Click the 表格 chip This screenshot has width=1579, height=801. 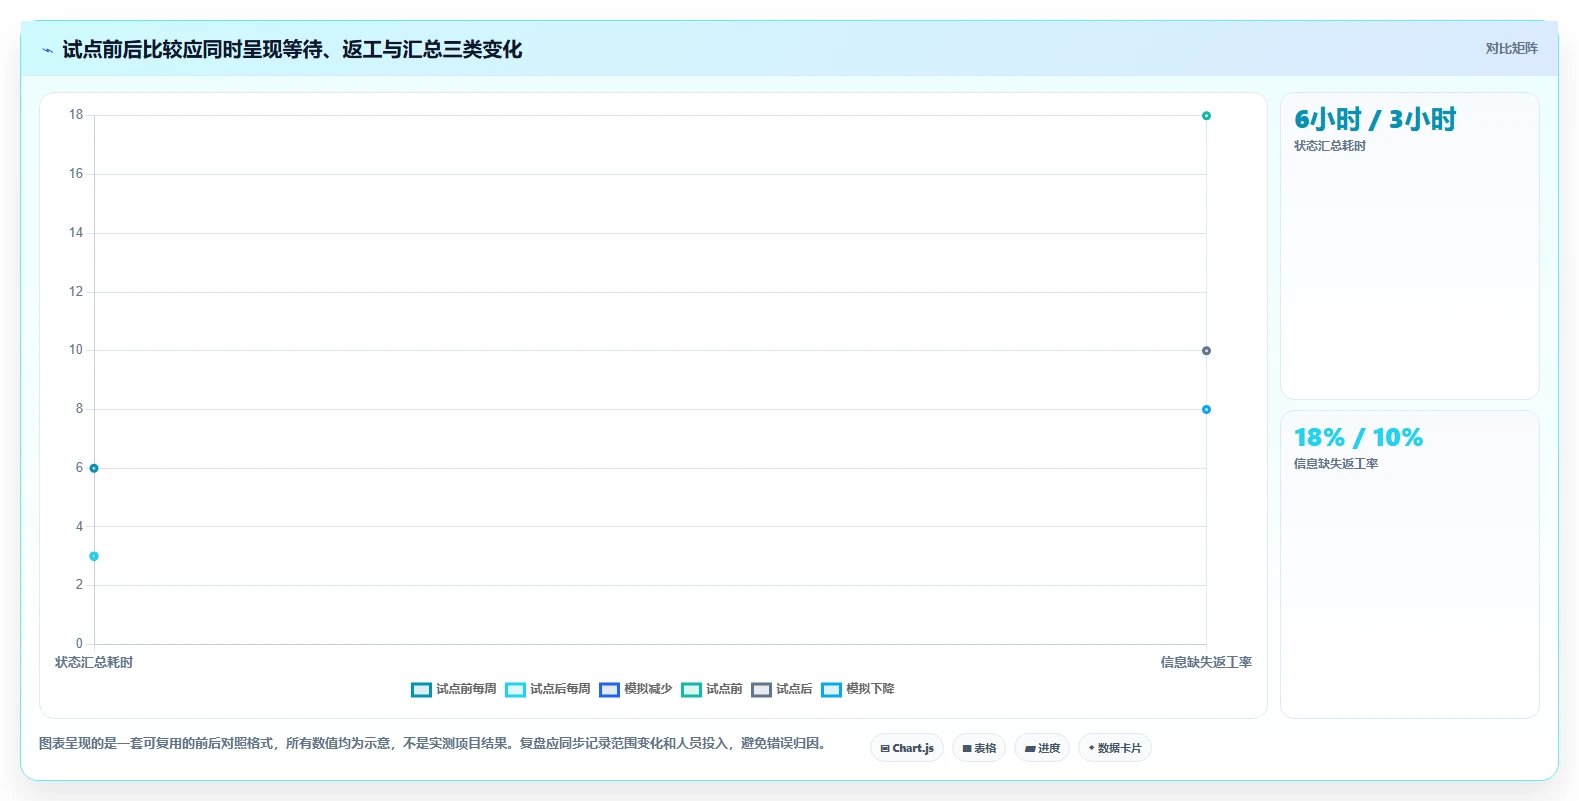coord(979,748)
